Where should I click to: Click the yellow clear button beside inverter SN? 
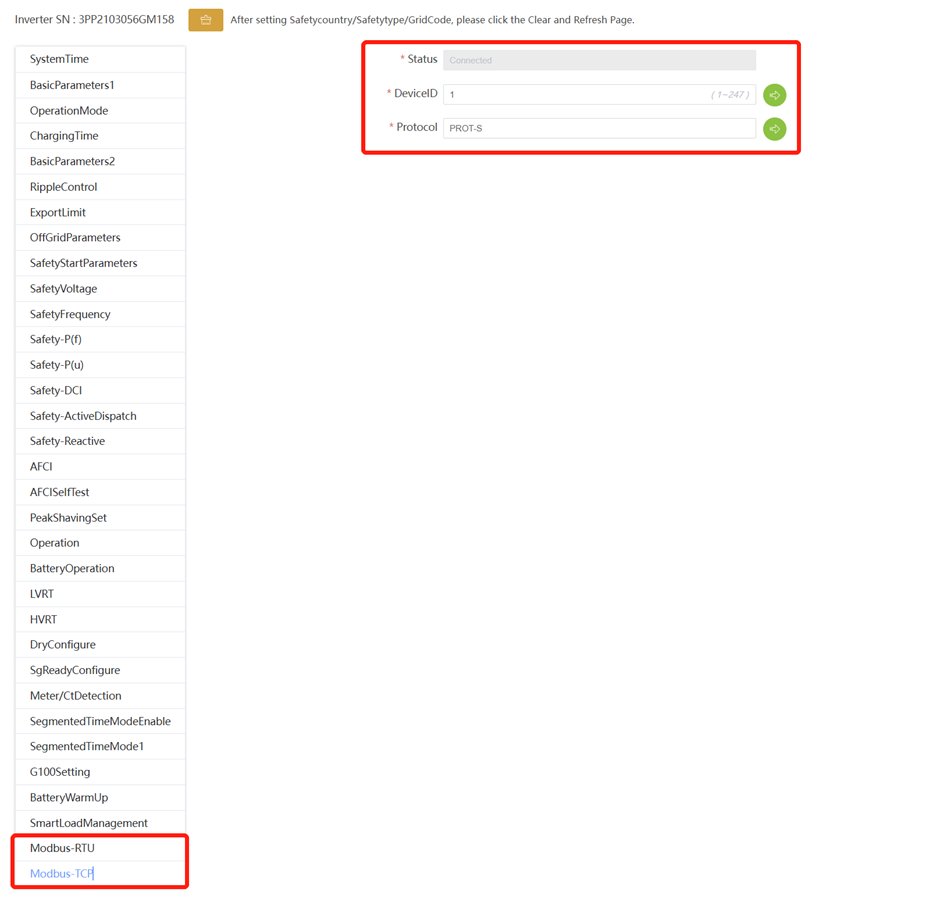click(x=205, y=20)
